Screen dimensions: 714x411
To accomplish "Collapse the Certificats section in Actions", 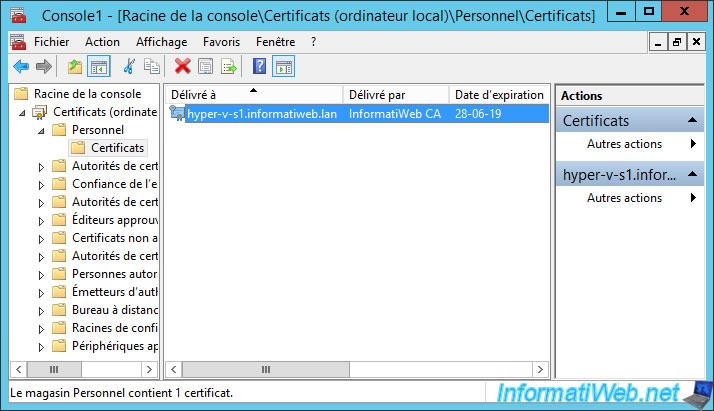I will [x=692, y=120].
